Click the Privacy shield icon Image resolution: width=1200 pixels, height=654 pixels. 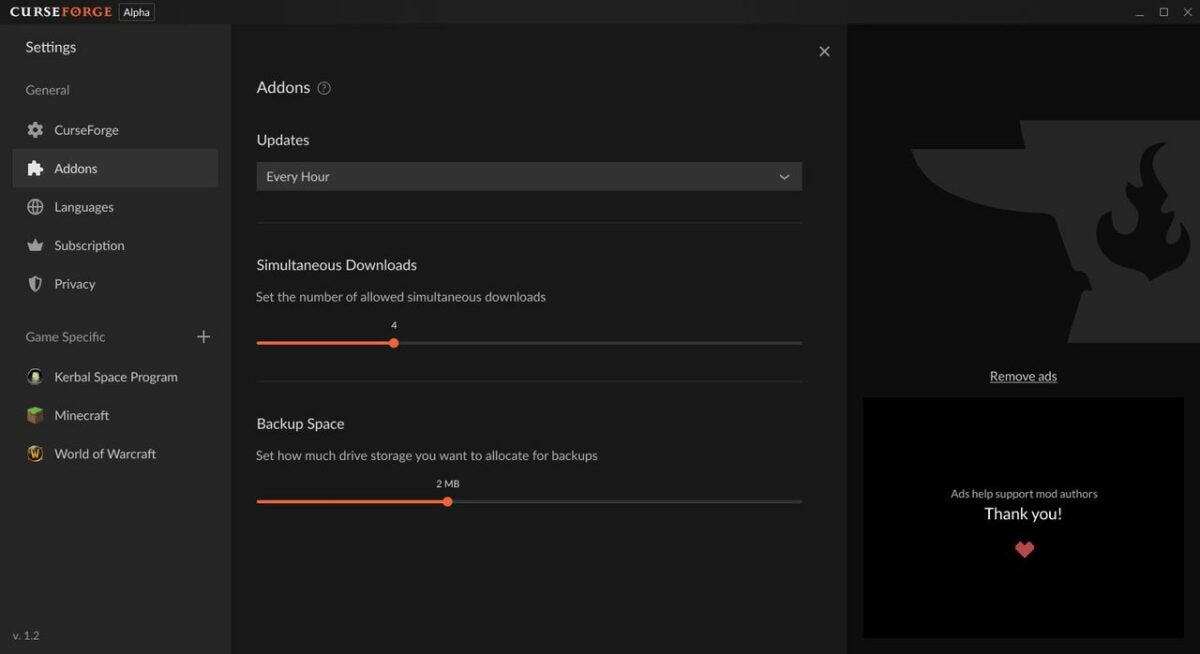[x=35, y=284]
